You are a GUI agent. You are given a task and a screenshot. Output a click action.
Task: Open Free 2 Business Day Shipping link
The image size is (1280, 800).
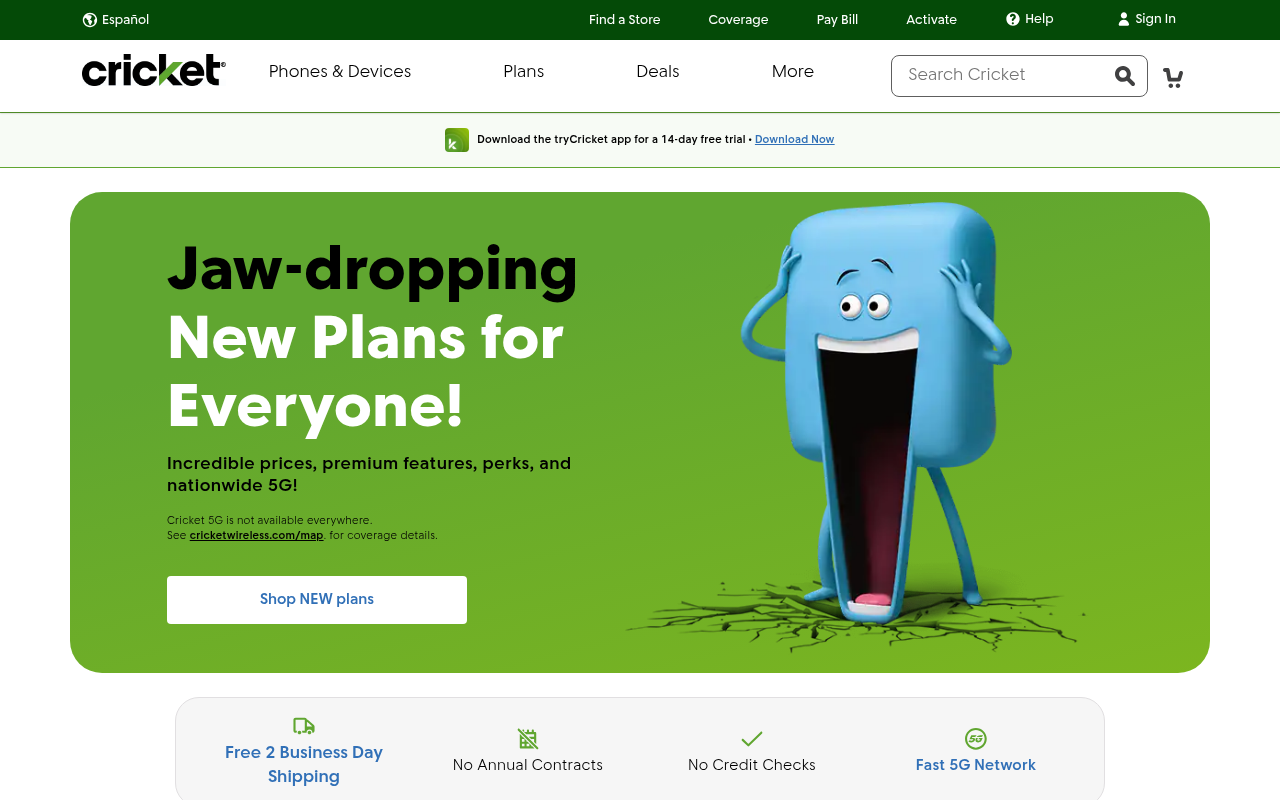[304, 765]
